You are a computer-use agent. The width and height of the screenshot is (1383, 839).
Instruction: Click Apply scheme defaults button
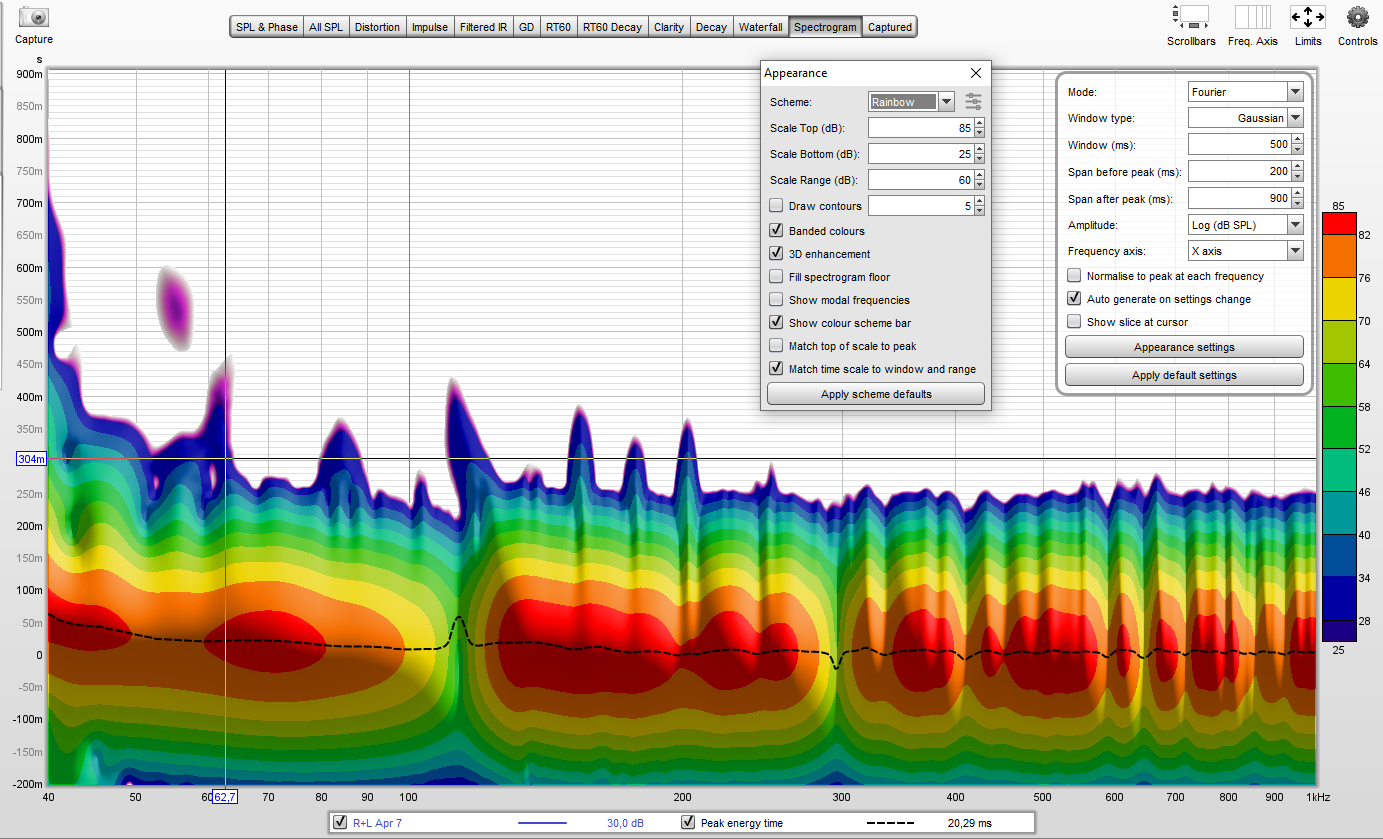(x=875, y=394)
